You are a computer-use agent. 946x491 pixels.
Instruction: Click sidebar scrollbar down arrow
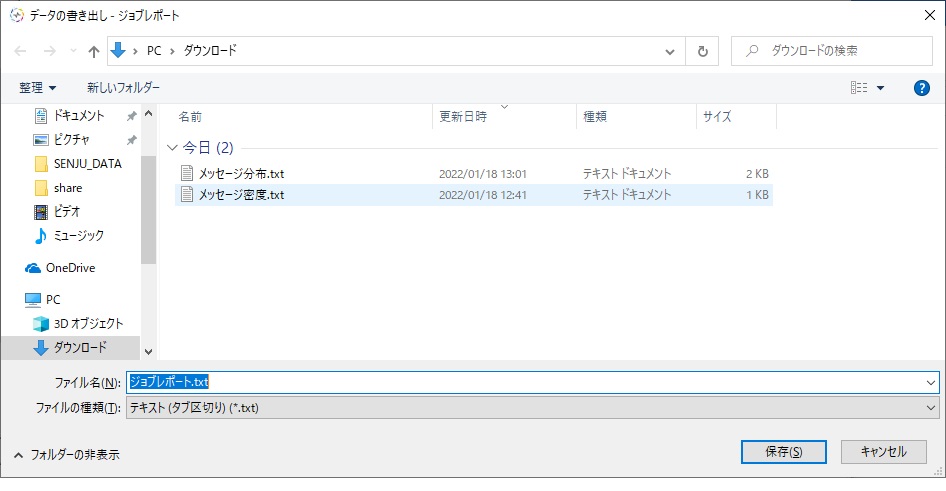tap(148, 352)
